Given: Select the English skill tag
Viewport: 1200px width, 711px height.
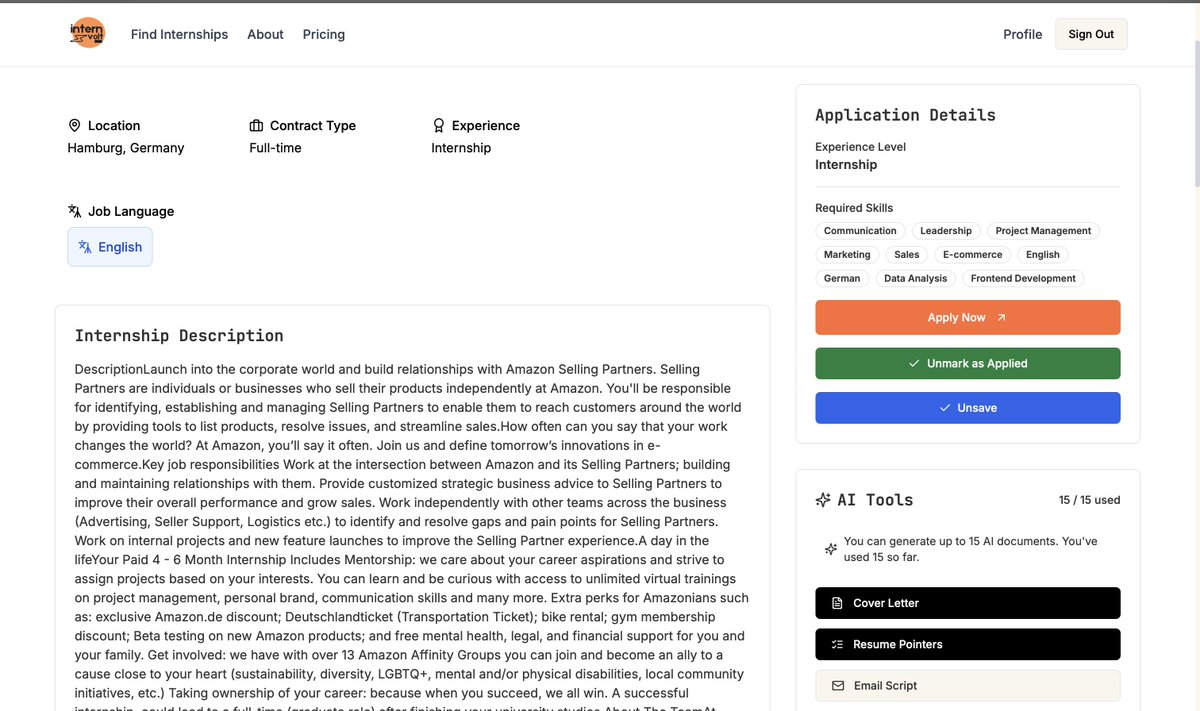Looking at the screenshot, I should [x=1043, y=255].
